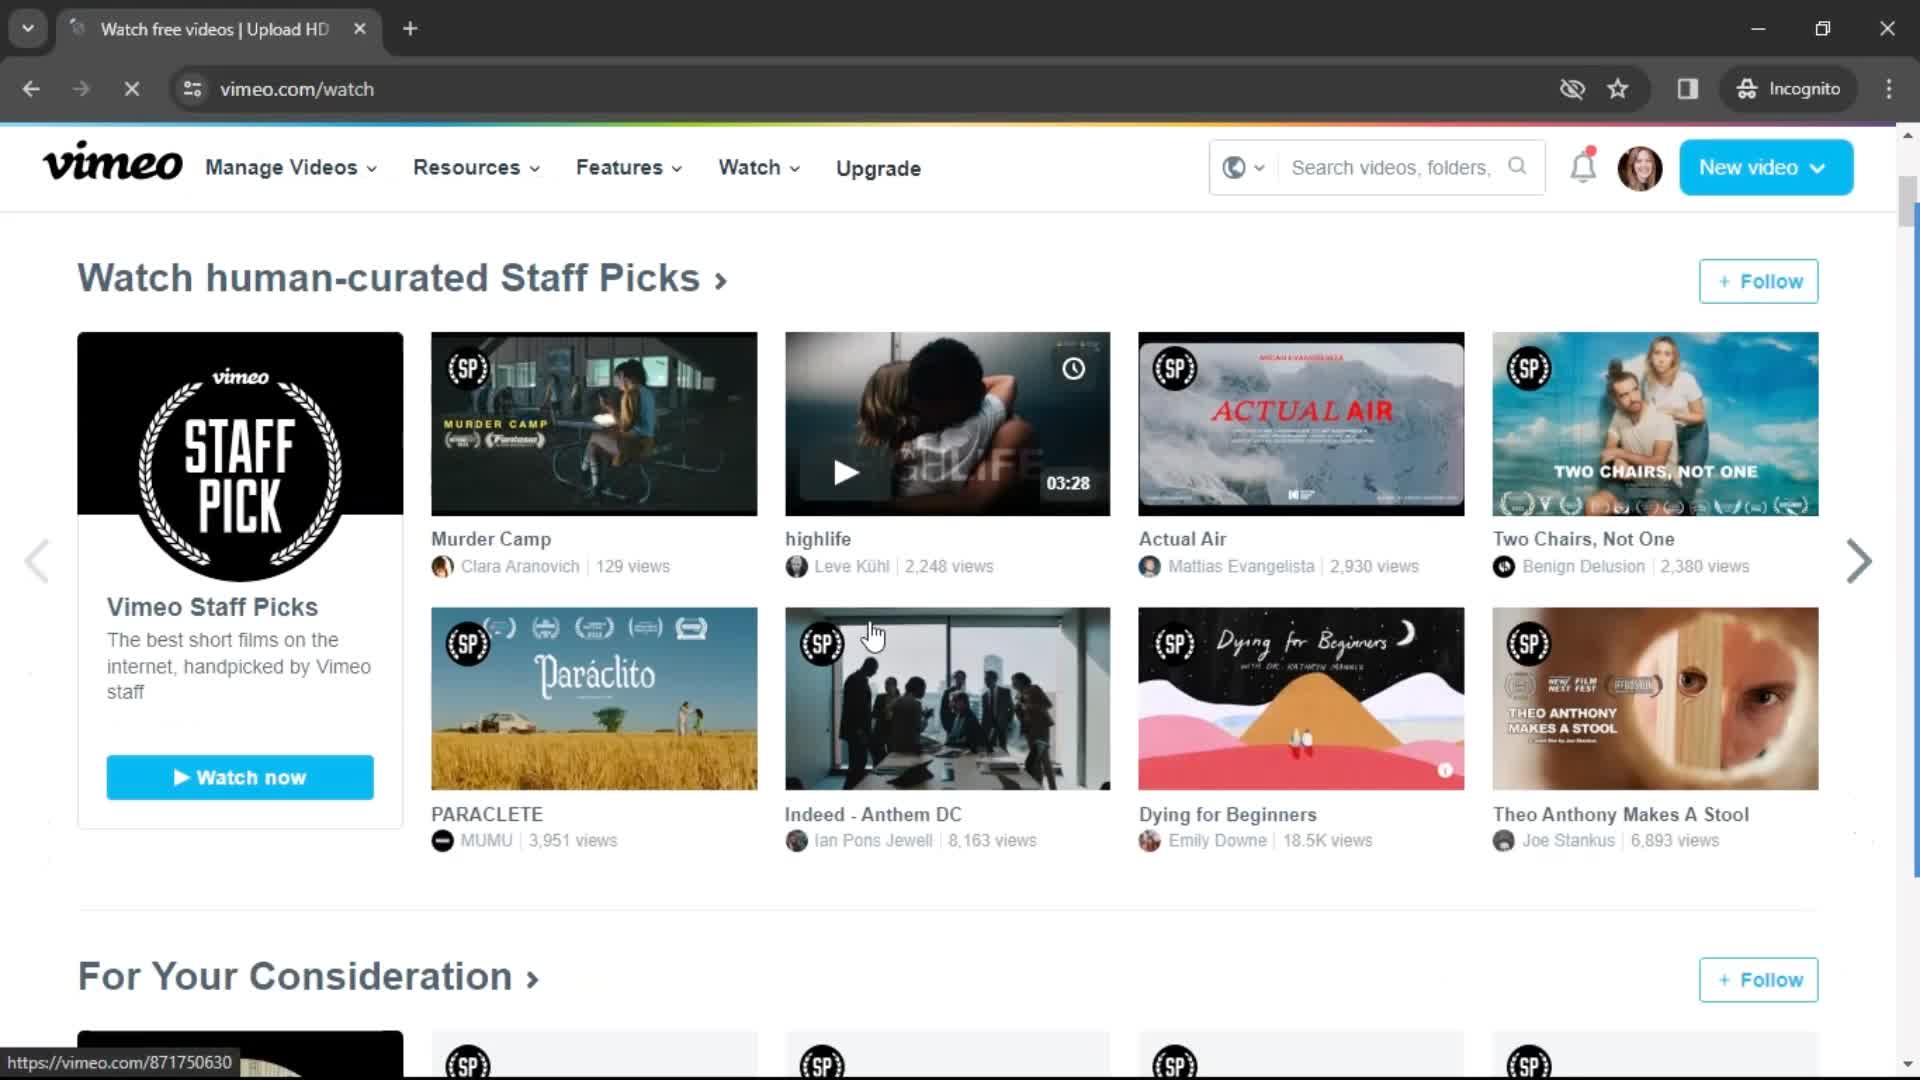Expand the Watch menu

click(x=758, y=168)
